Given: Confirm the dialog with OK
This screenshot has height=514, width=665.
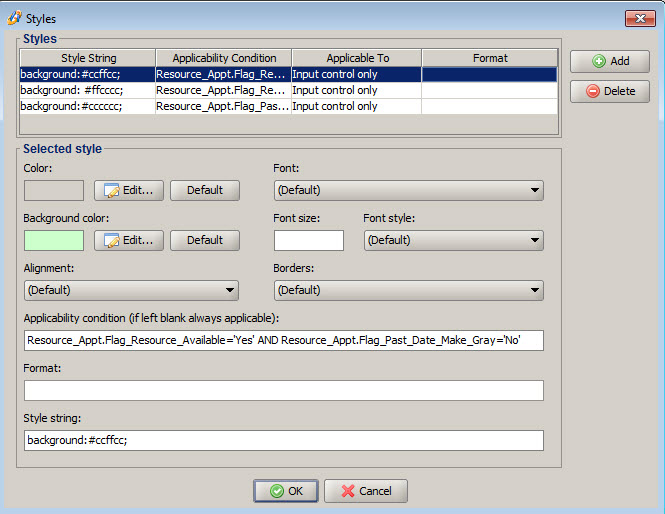Looking at the screenshot, I should click(x=286, y=491).
